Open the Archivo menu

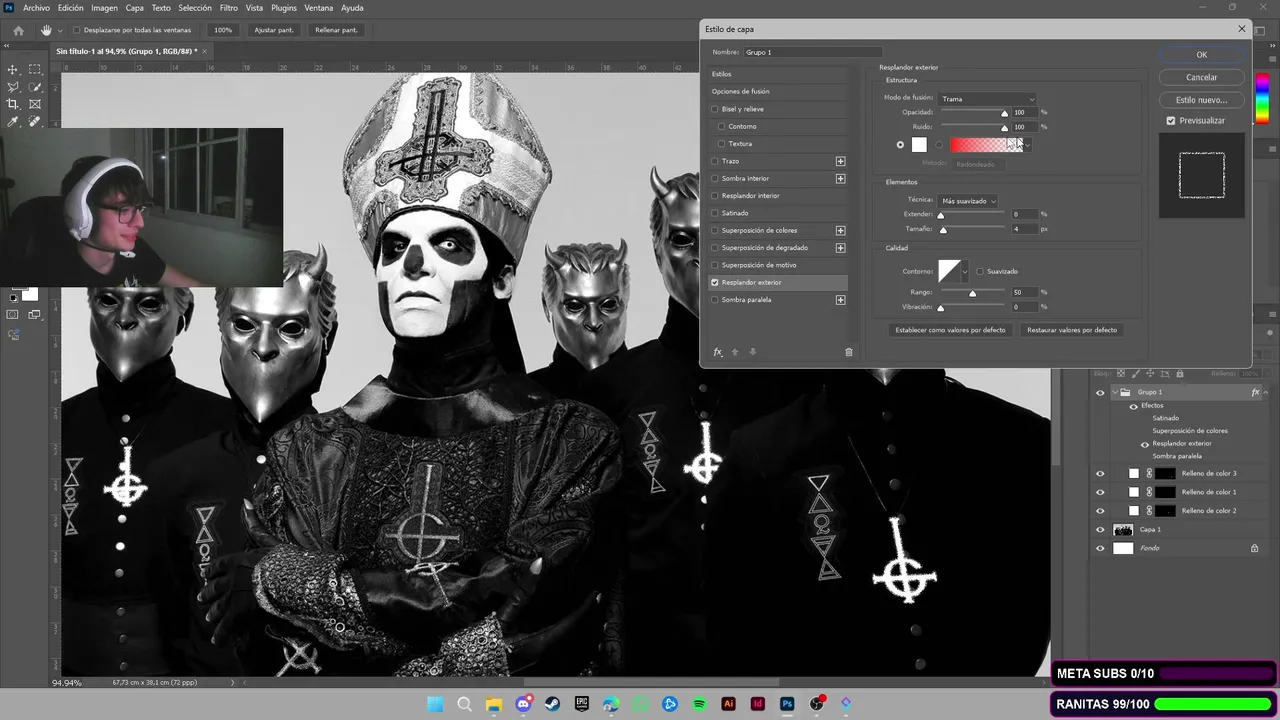[x=36, y=8]
